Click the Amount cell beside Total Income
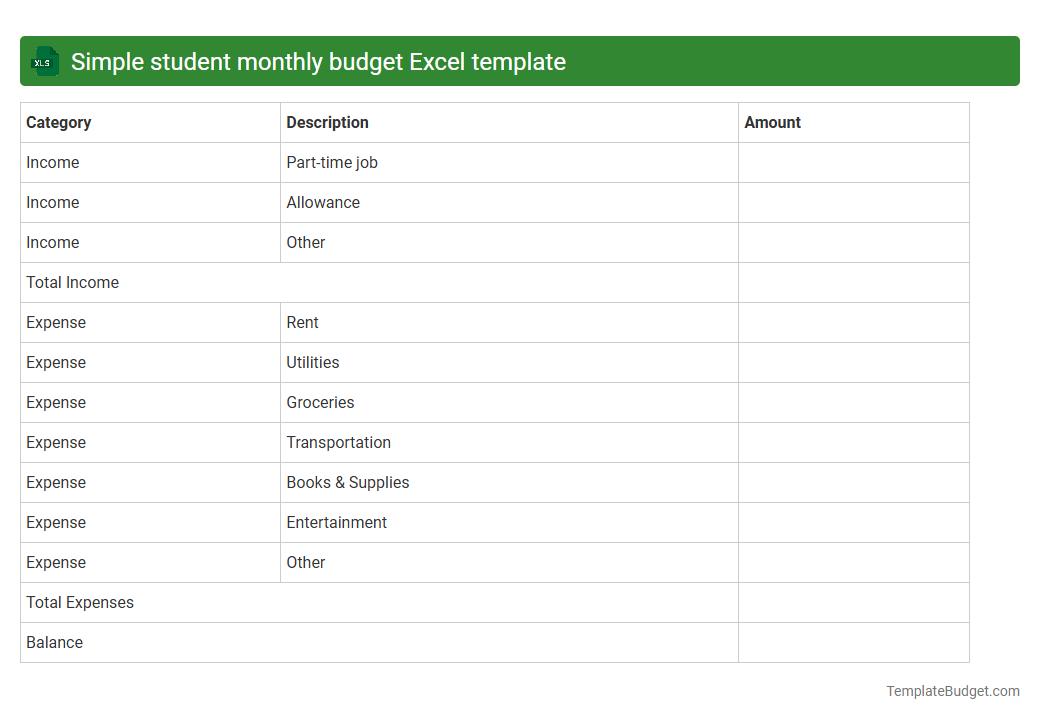The width and height of the screenshot is (1040, 720). tap(853, 282)
